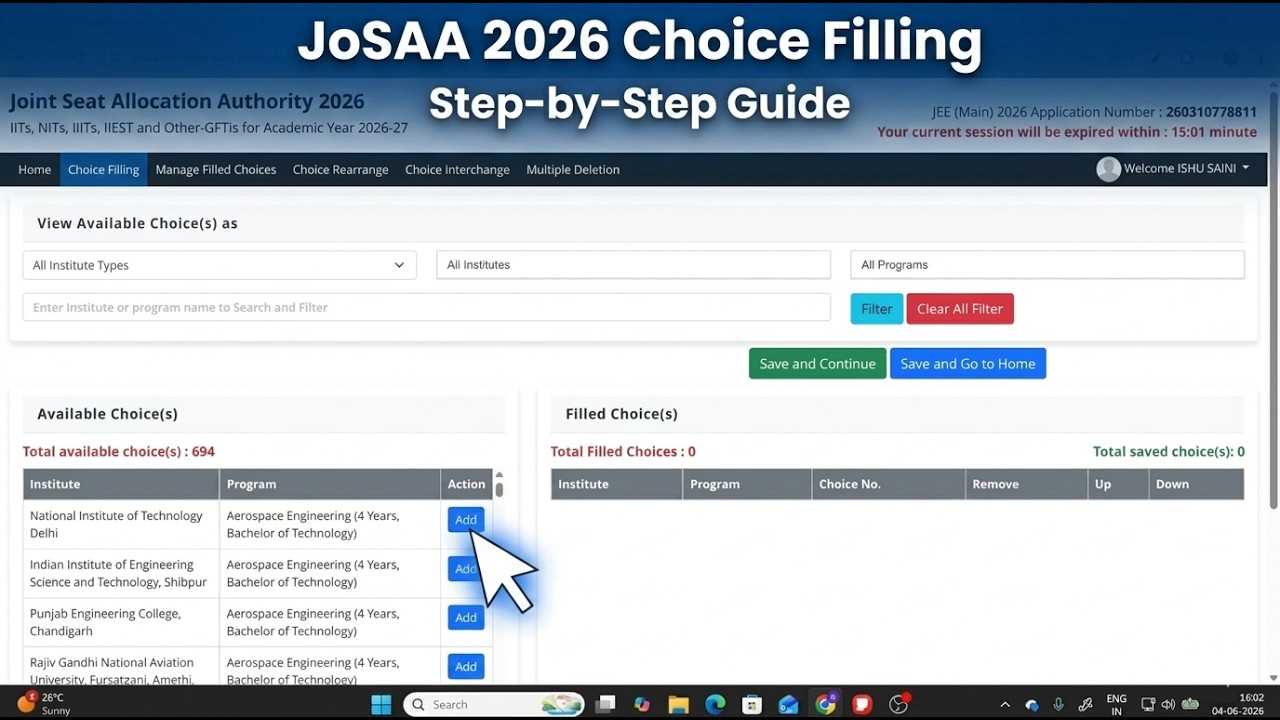
Task: Open the ENG IN language switcher
Action: pos(1117,705)
